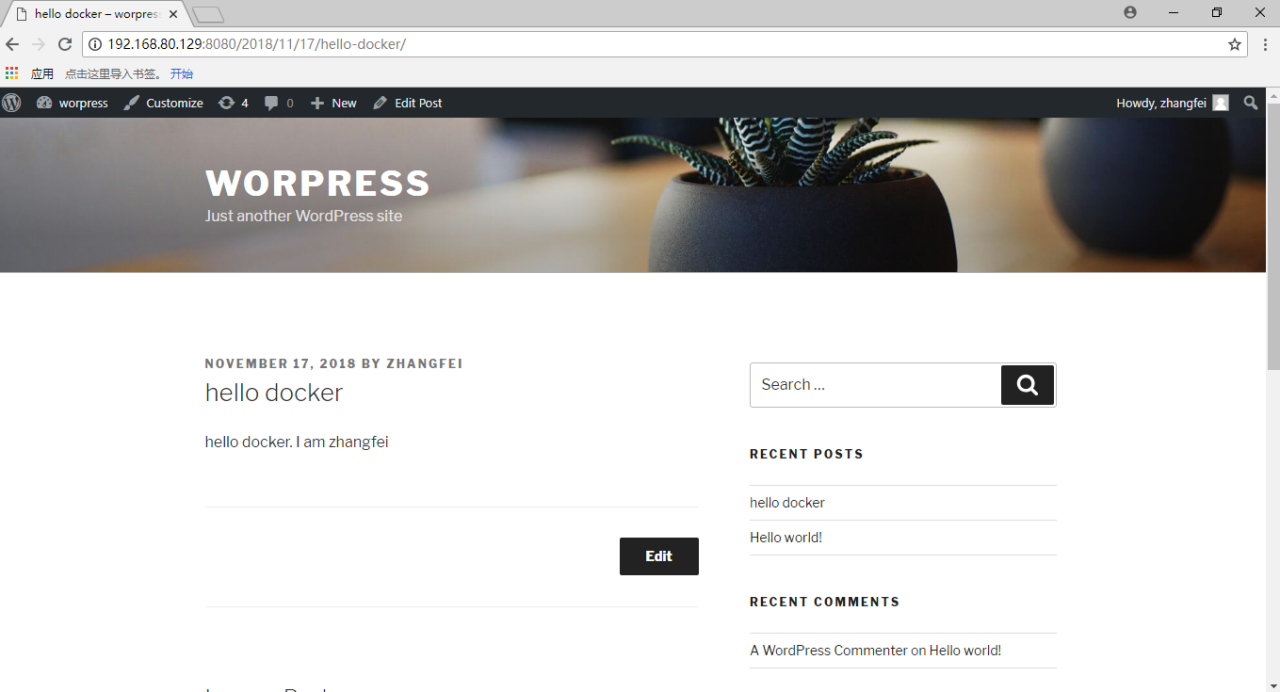This screenshot has width=1280, height=692.
Task: Submit search with magnifier button
Action: point(1027,385)
